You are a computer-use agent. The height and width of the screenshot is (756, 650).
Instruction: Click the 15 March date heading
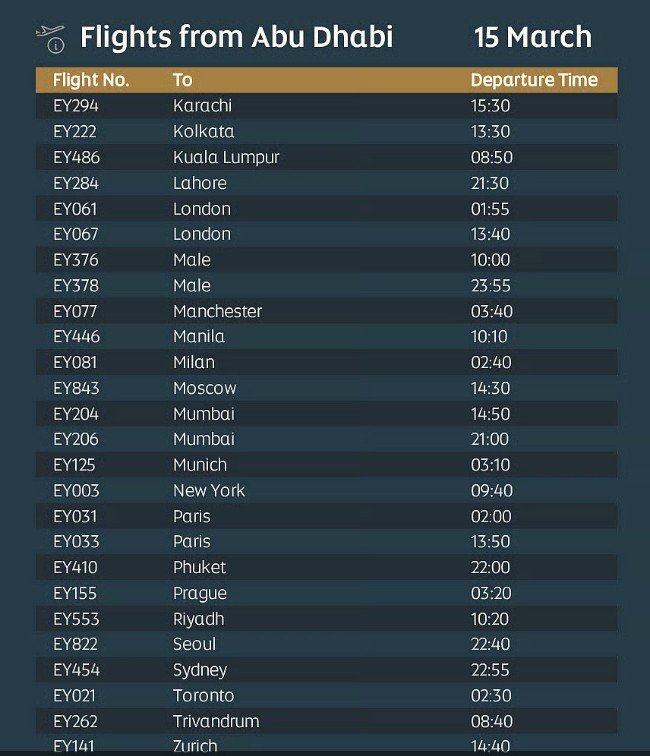click(x=533, y=37)
